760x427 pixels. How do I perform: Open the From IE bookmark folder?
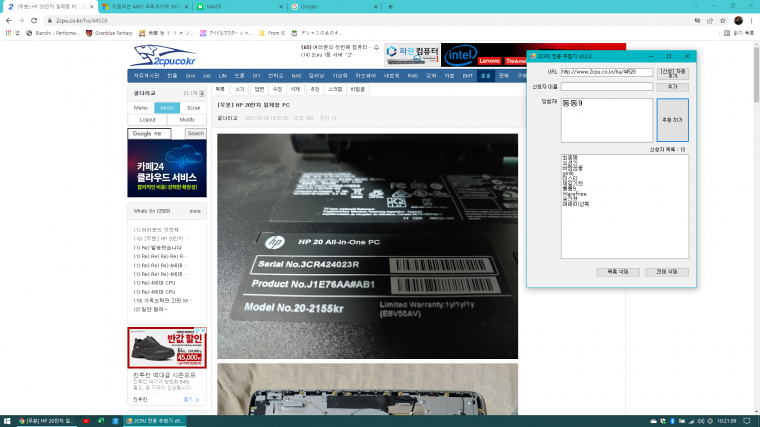pos(272,33)
